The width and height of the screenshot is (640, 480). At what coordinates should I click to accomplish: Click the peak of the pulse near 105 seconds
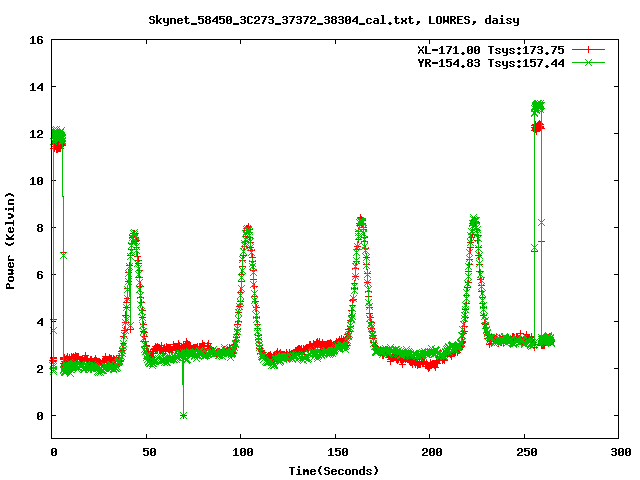[x=247, y=228]
